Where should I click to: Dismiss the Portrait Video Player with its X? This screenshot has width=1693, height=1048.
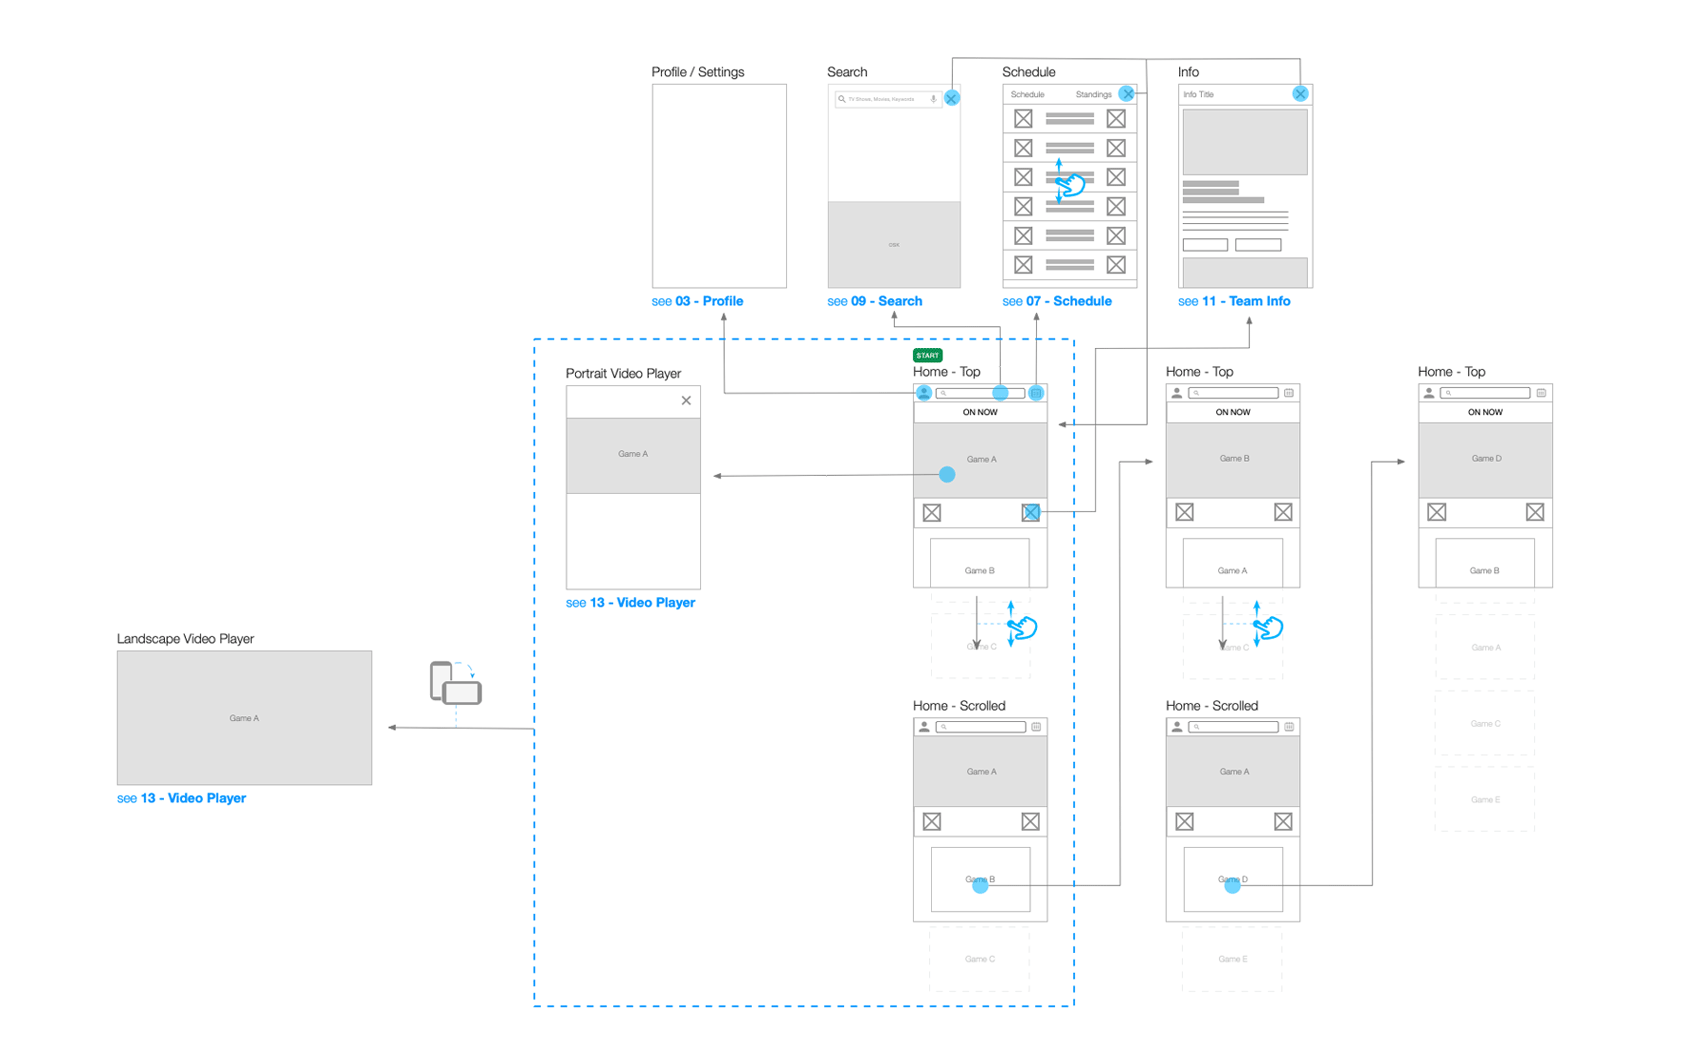pos(686,401)
